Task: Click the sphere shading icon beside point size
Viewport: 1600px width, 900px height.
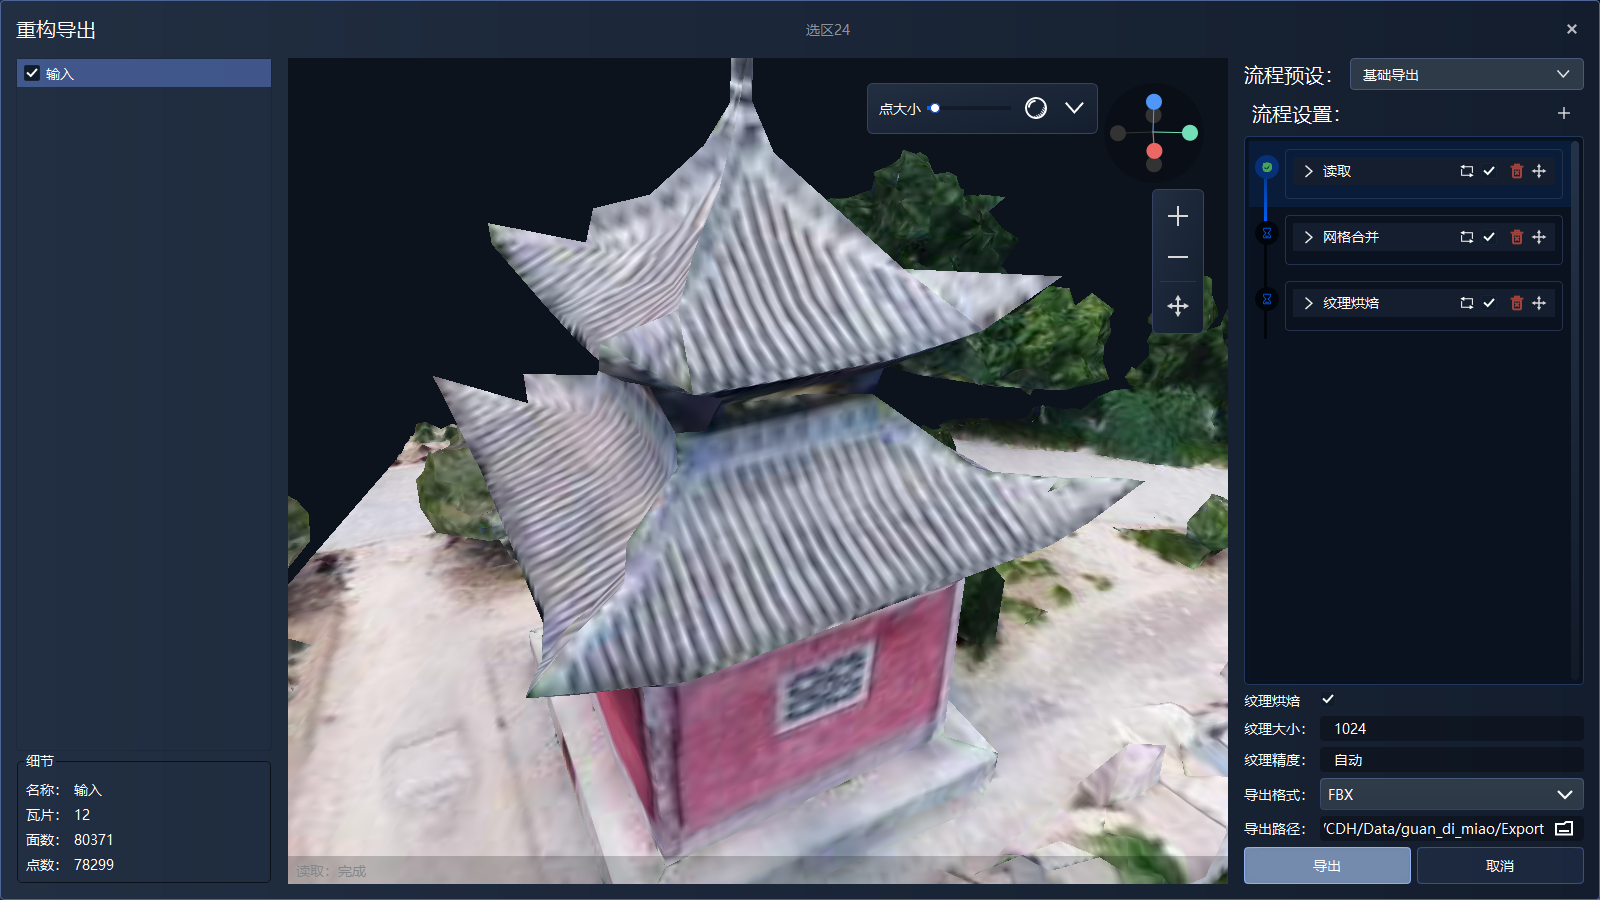Action: tap(1036, 108)
